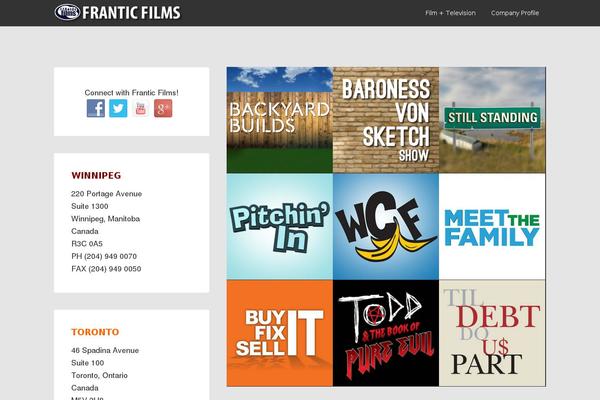Open the Frantic Films Facebook page icon
The image size is (600, 400).
coord(96,108)
